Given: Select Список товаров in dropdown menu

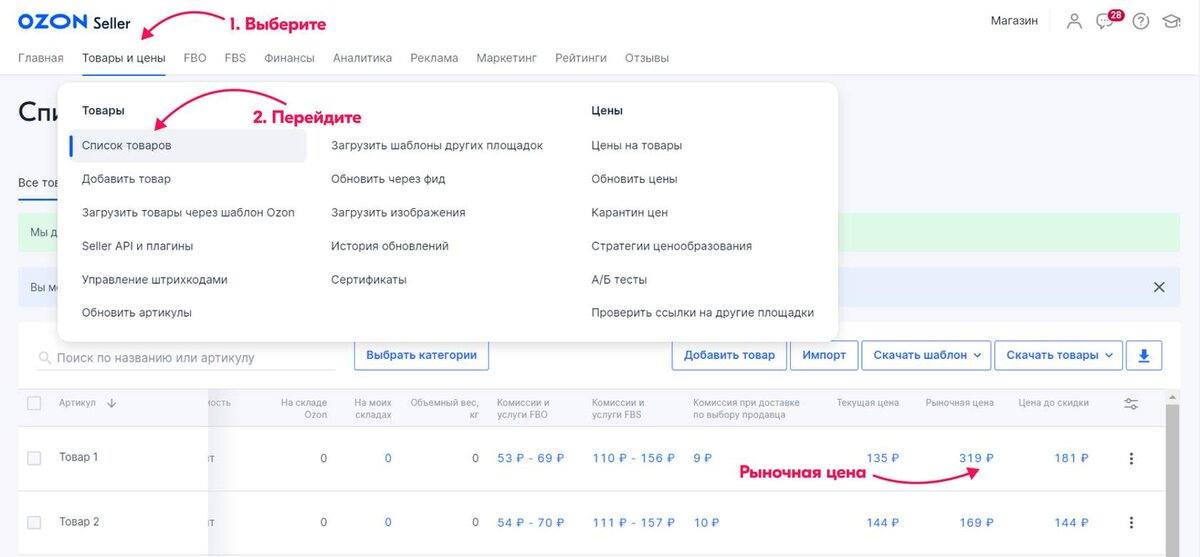Looking at the screenshot, I should coord(188,146).
